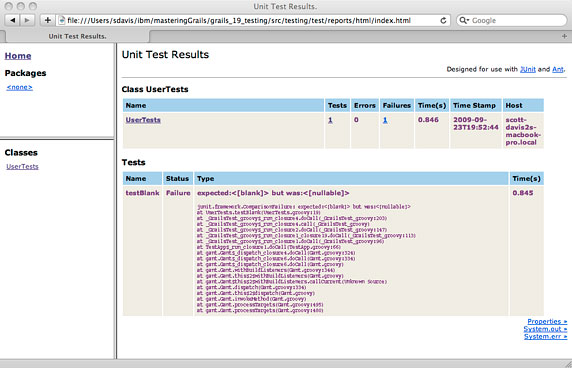Select the <none> package link
The width and height of the screenshot is (572, 368).
click(x=19, y=87)
